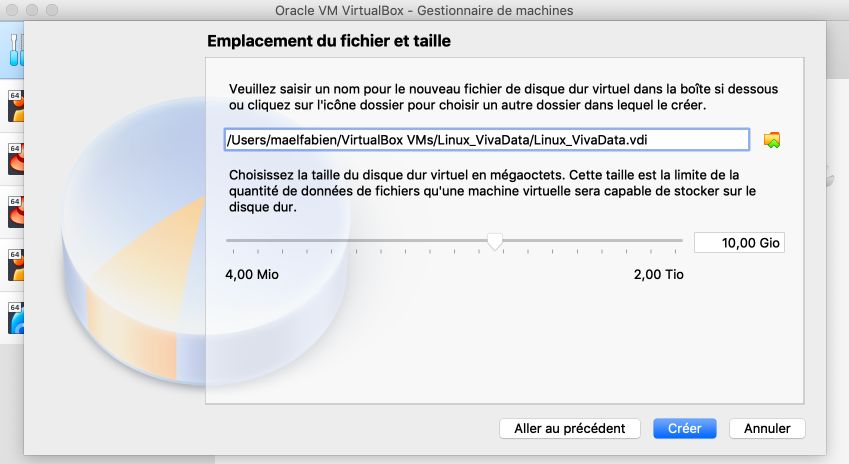Click the Annuler button

point(767,428)
